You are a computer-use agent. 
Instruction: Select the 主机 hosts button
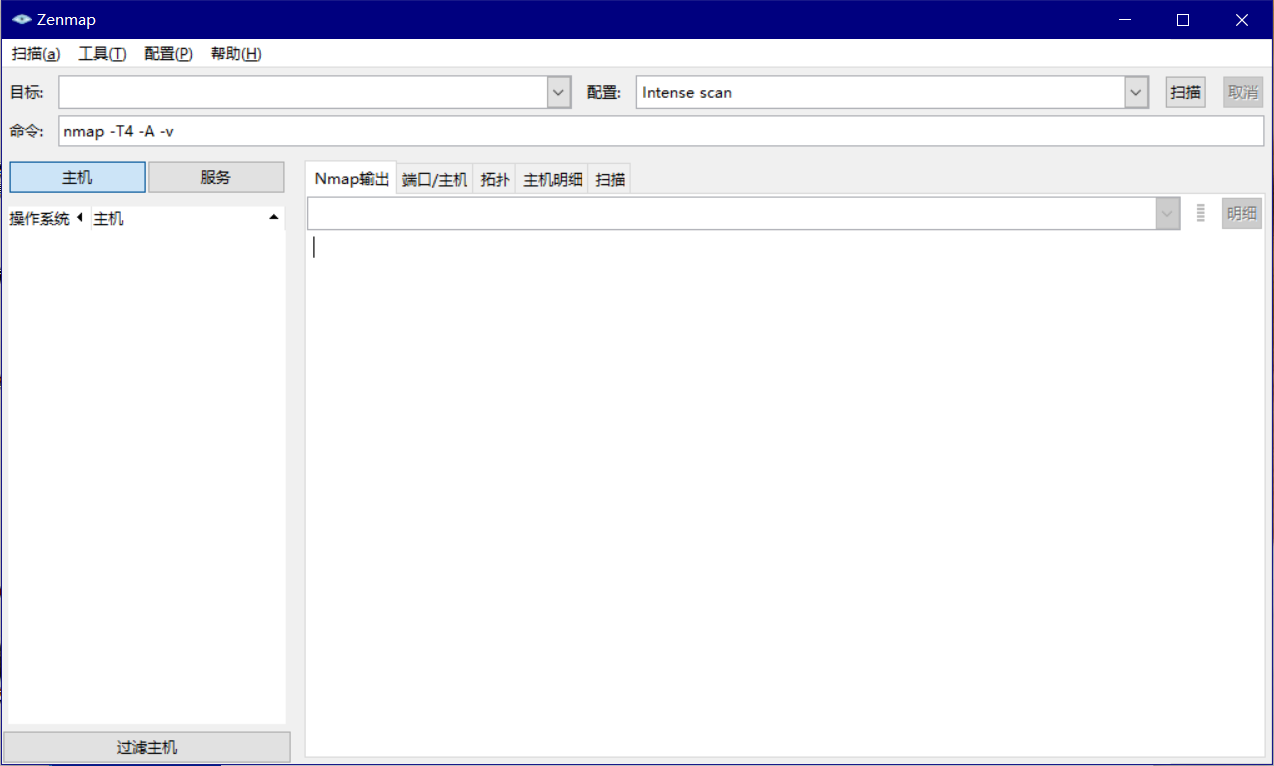click(x=77, y=177)
